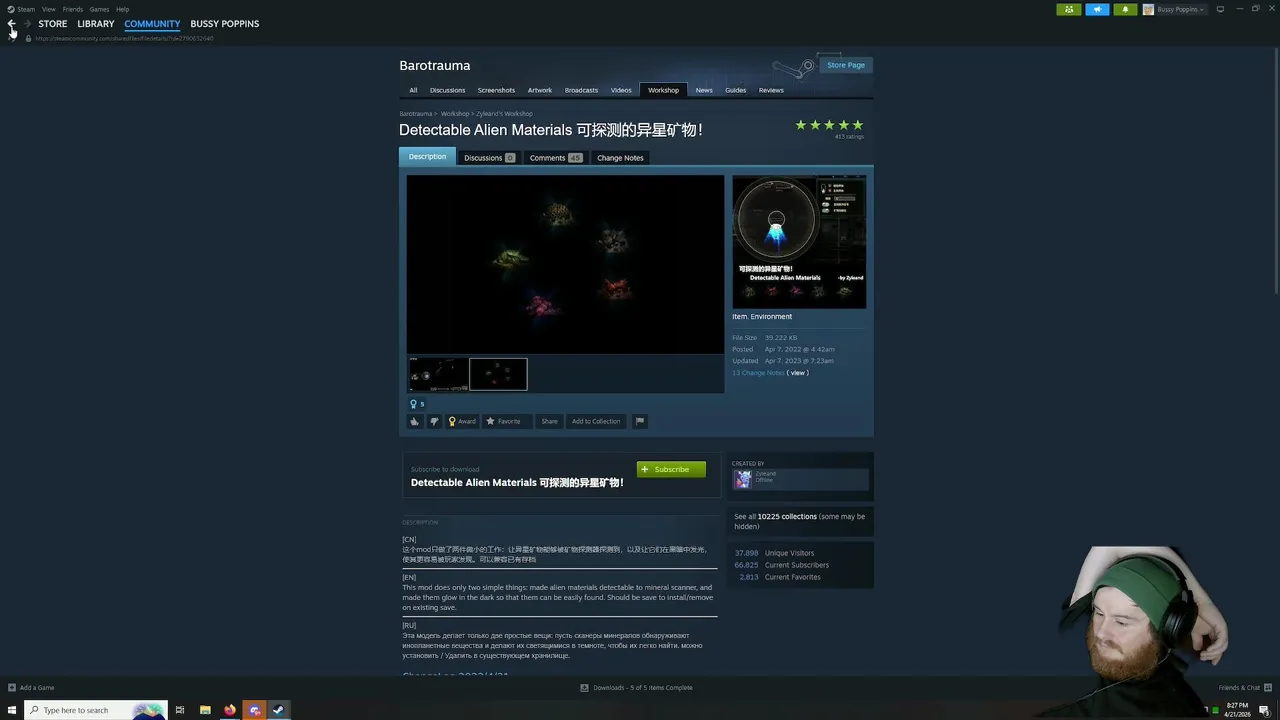Screen dimensions: 1280x720
Task: Select the second preview thumbnail
Action: tap(498, 374)
